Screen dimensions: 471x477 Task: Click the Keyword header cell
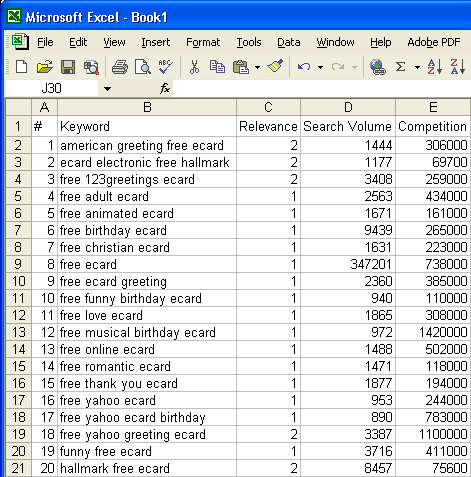147,126
